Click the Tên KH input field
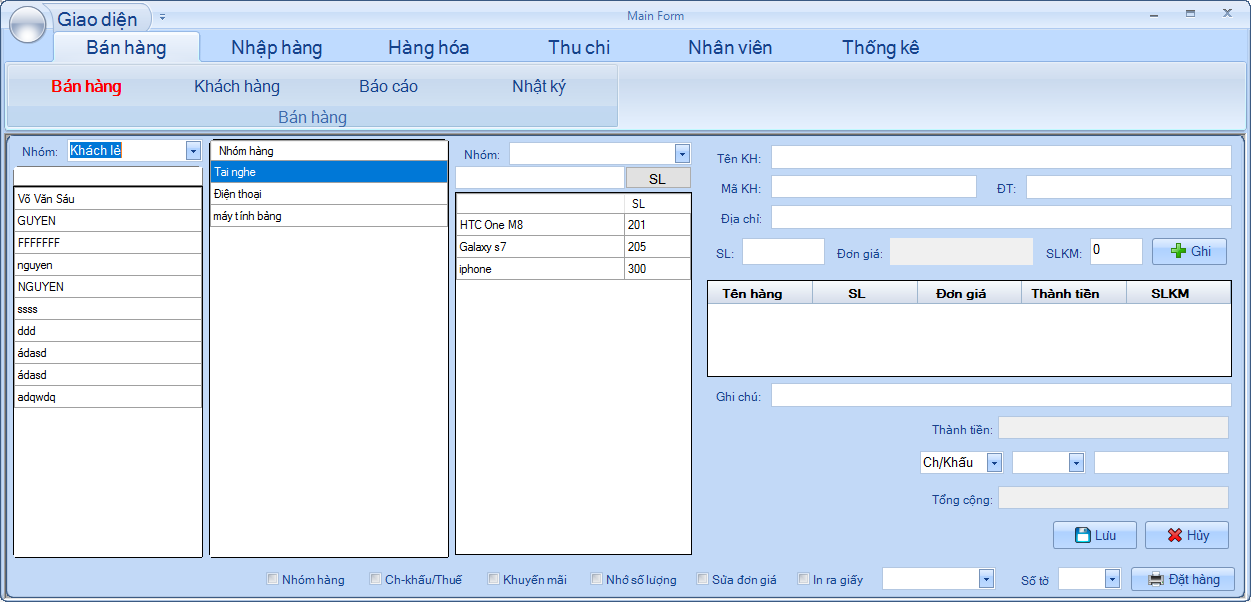The width and height of the screenshot is (1251, 602). click(1001, 157)
